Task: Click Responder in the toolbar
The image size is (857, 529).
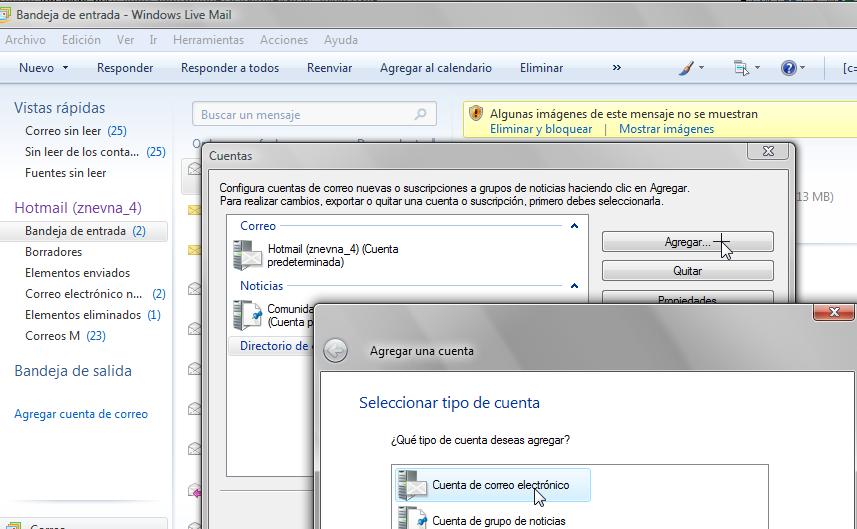Action: click(x=125, y=68)
